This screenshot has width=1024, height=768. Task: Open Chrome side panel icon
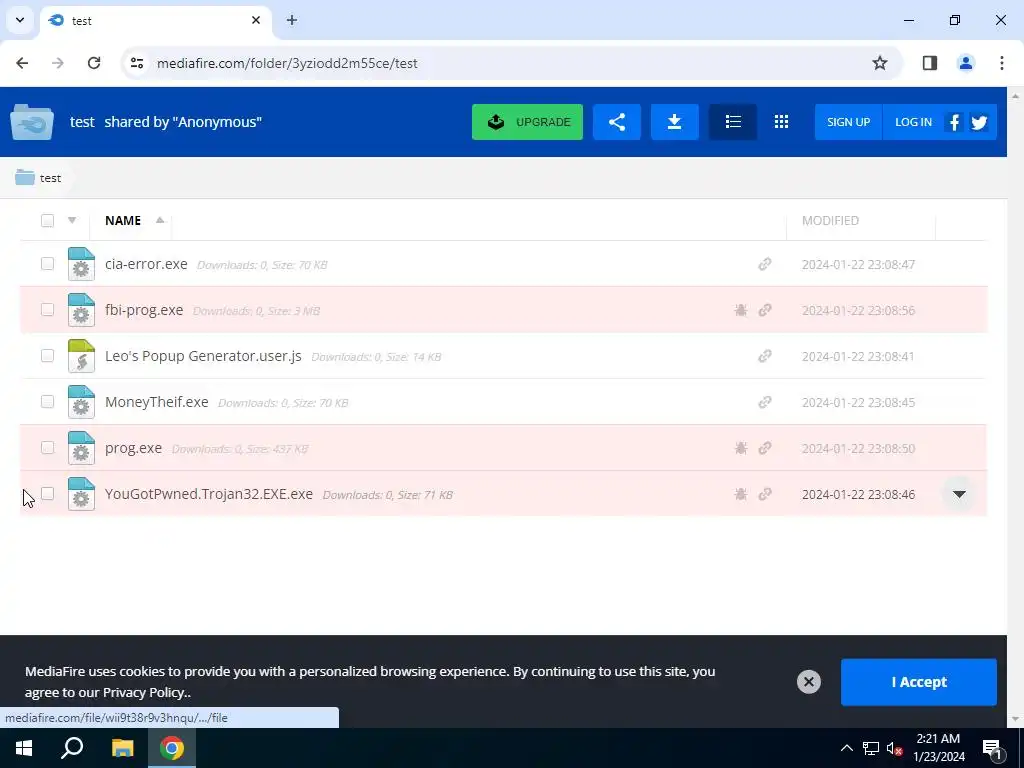pos(929,63)
